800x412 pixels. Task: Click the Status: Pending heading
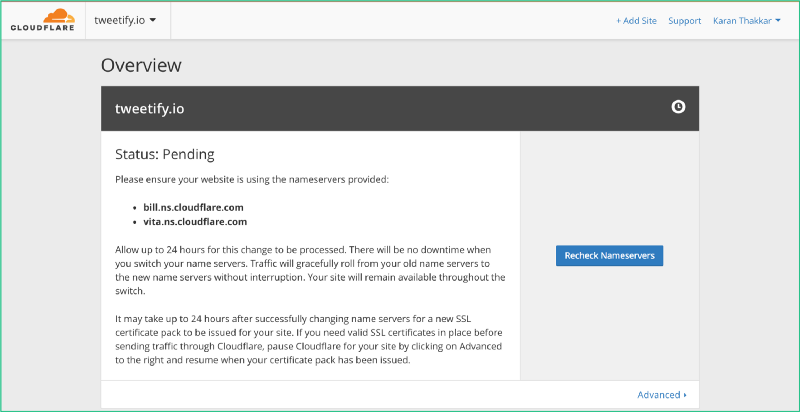click(x=165, y=154)
